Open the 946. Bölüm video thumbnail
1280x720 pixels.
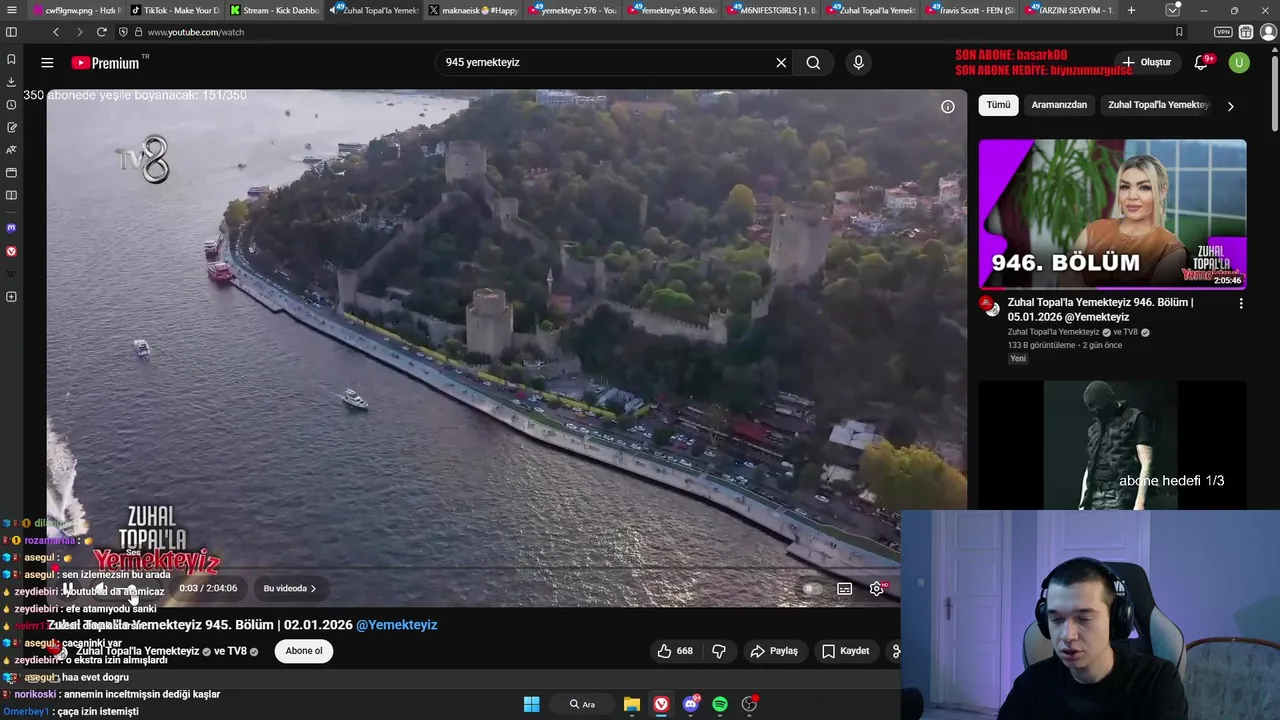point(1112,214)
